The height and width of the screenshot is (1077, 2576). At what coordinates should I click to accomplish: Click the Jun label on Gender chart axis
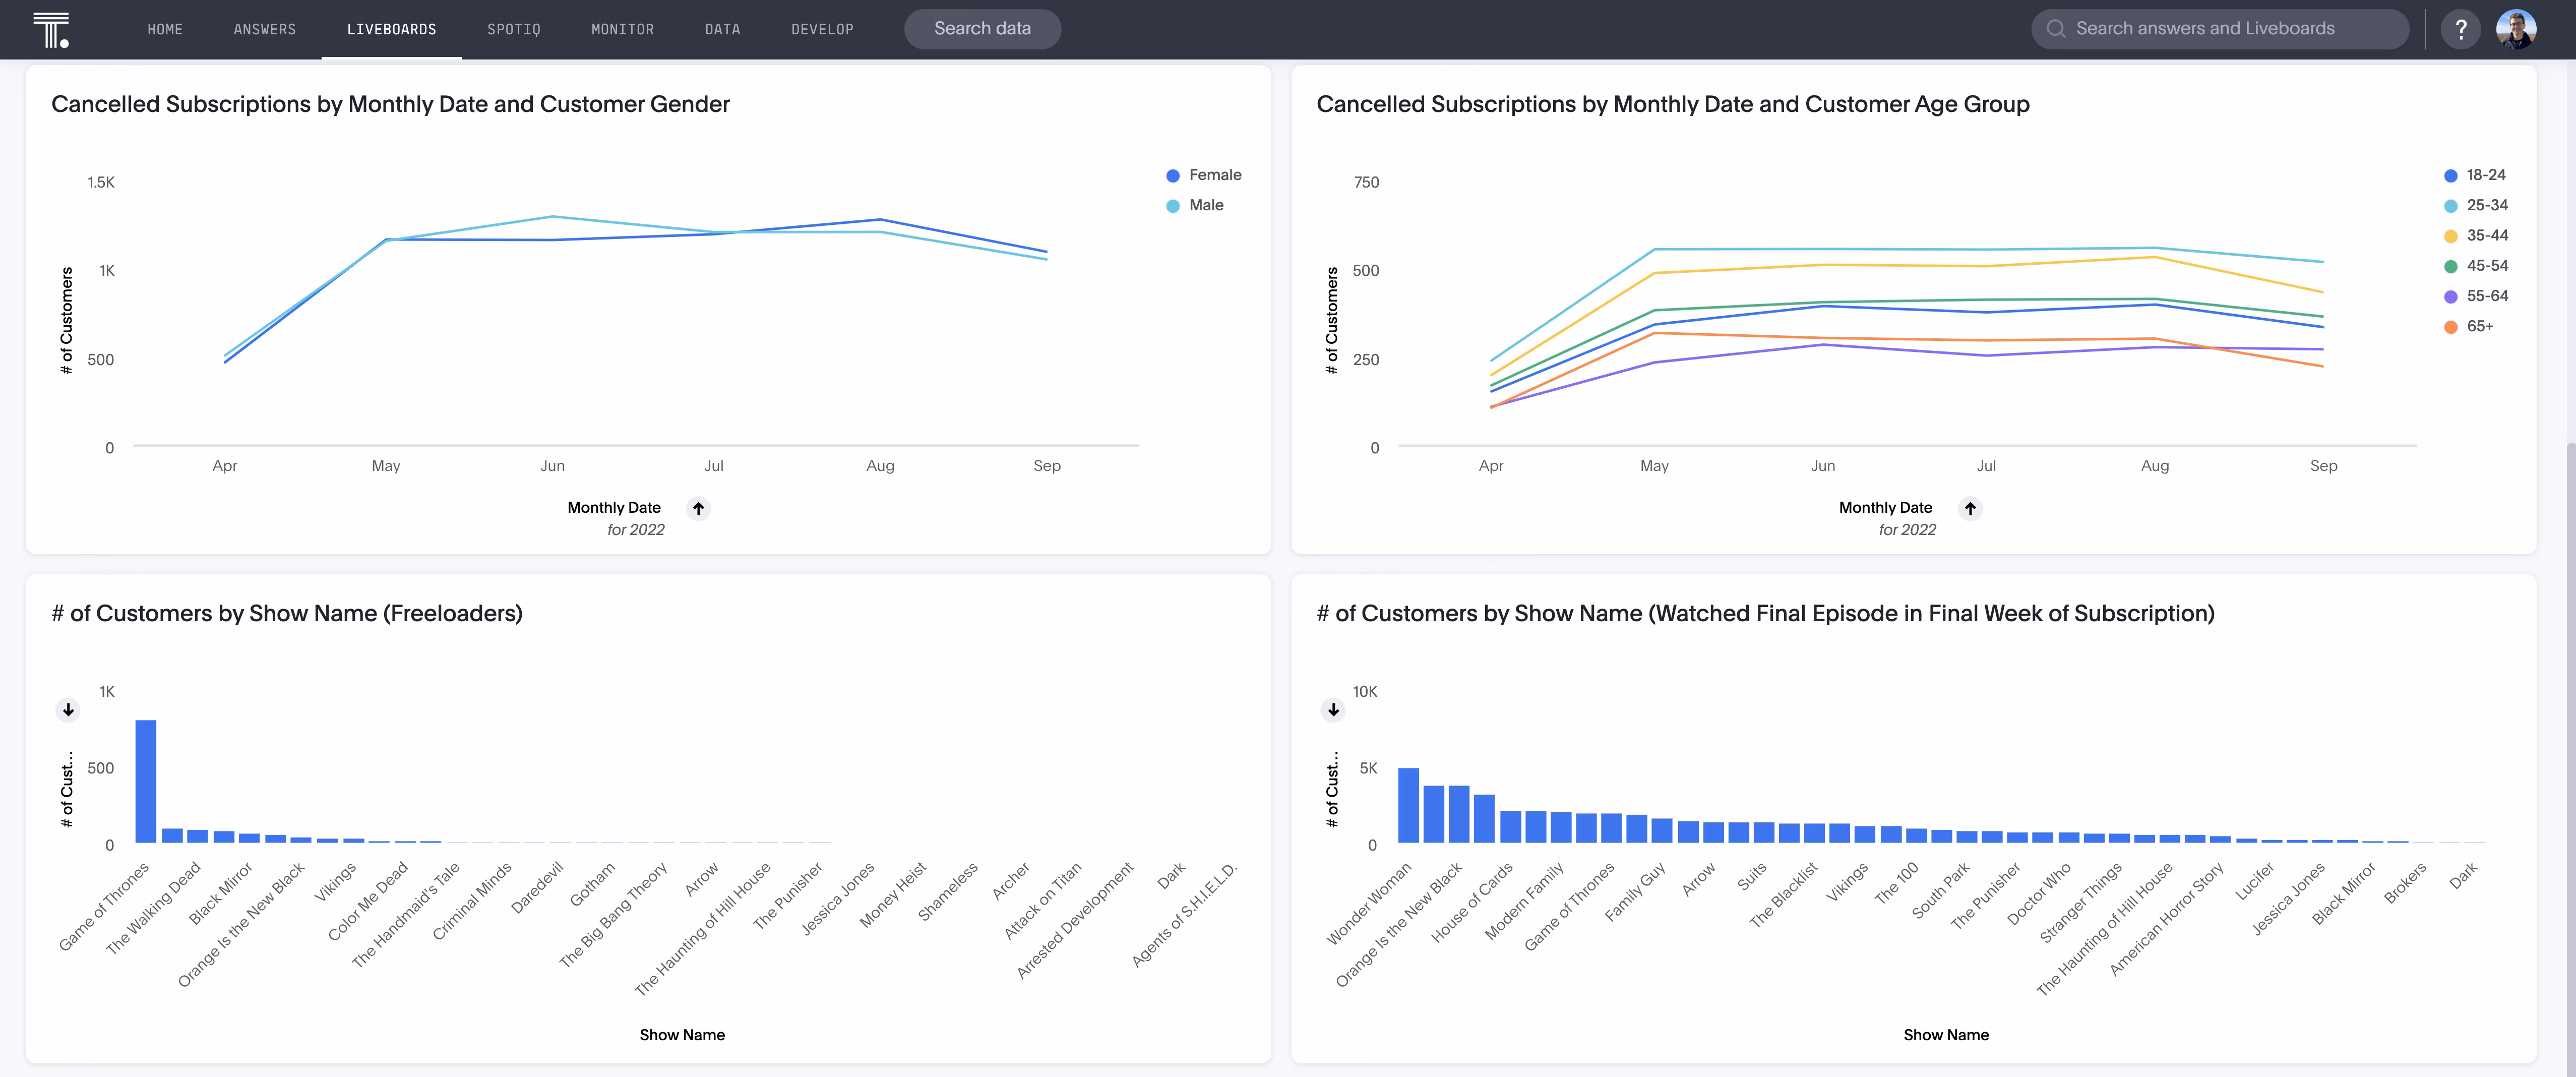(x=552, y=466)
